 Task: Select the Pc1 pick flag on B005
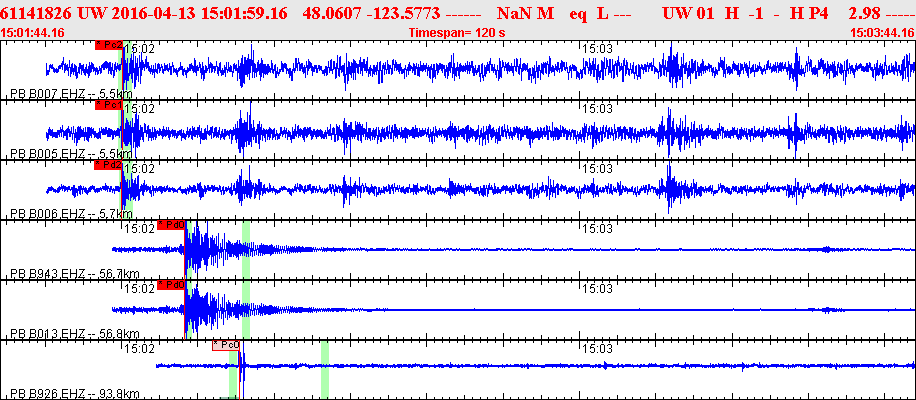[109, 105]
